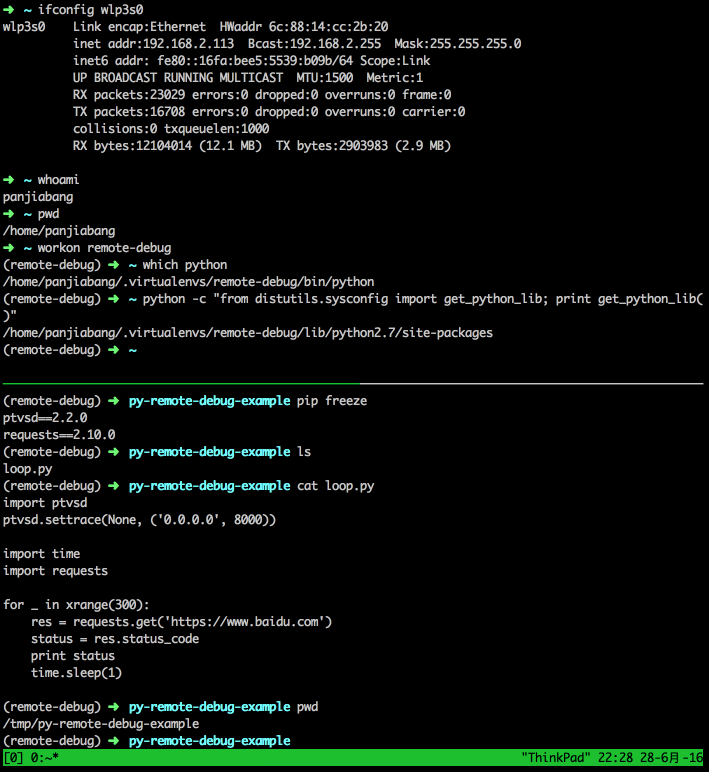Click the tmux session '[0]' indicator

pyautogui.click(x=13, y=758)
